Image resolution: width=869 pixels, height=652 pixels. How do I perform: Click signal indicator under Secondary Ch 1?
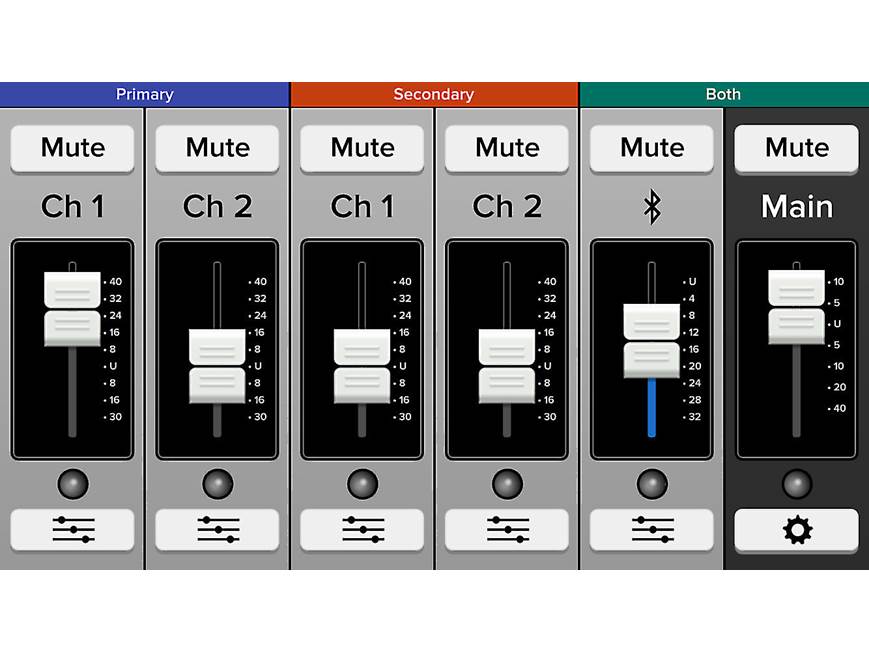(x=362, y=484)
